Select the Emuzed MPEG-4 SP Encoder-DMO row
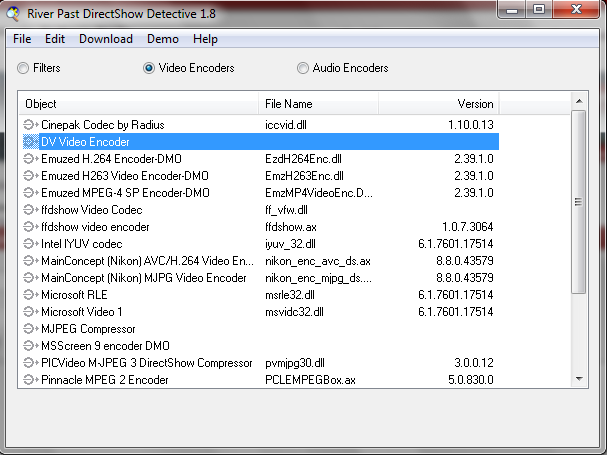 click(x=261, y=193)
